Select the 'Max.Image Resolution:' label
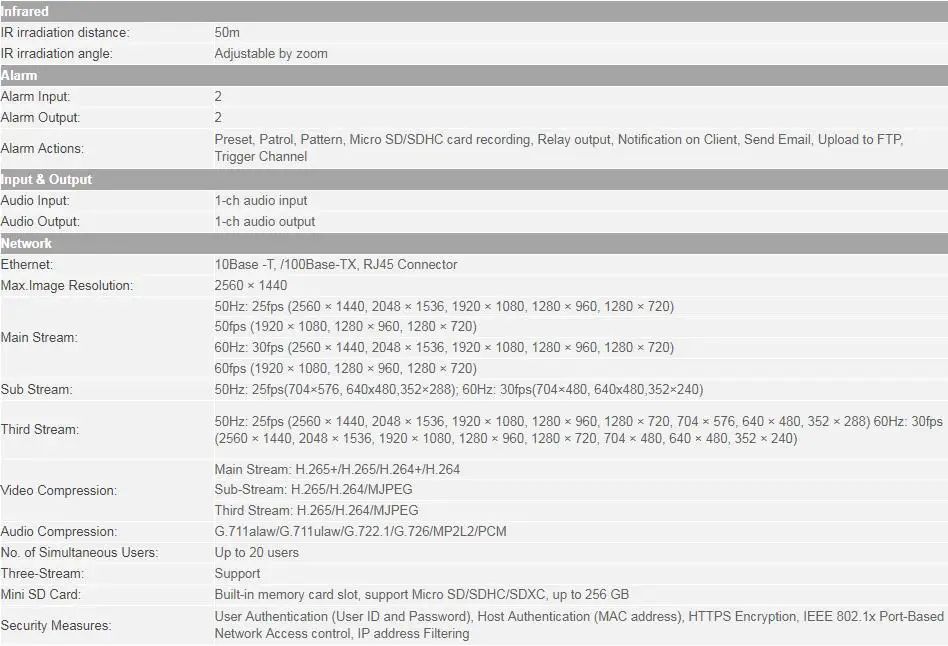The width and height of the screenshot is (948, 646). click(x=67, y=285)
